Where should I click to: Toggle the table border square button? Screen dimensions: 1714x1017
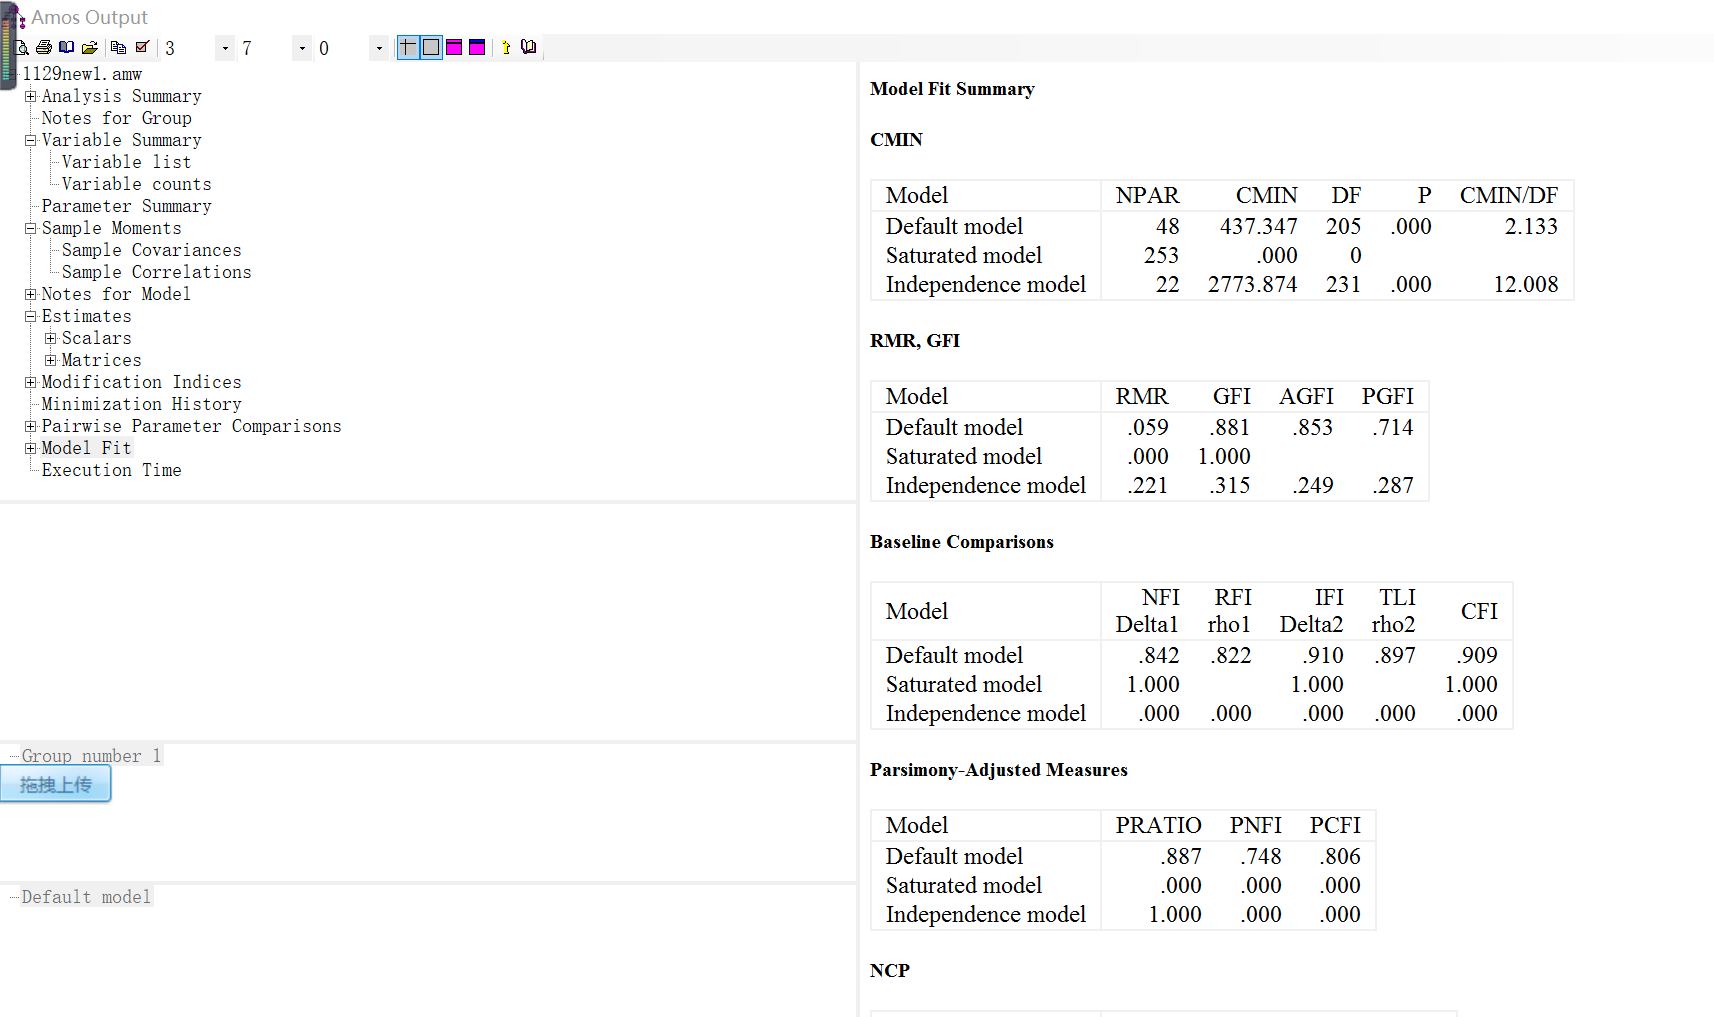click(x=431, y=47)
